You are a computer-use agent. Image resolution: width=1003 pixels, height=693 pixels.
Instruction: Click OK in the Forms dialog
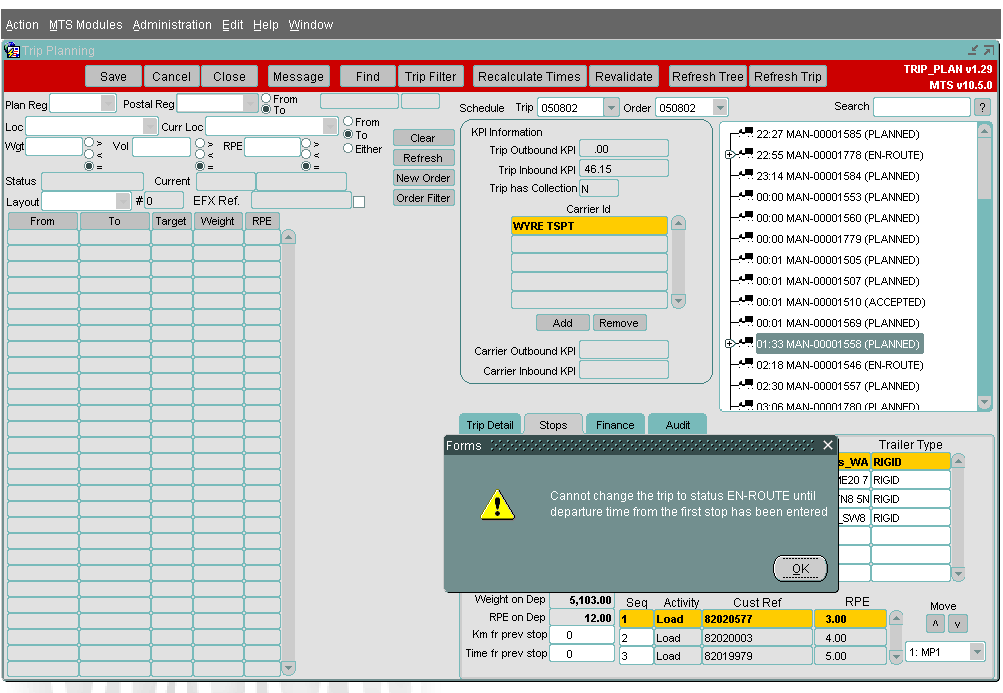pos(800,568)
